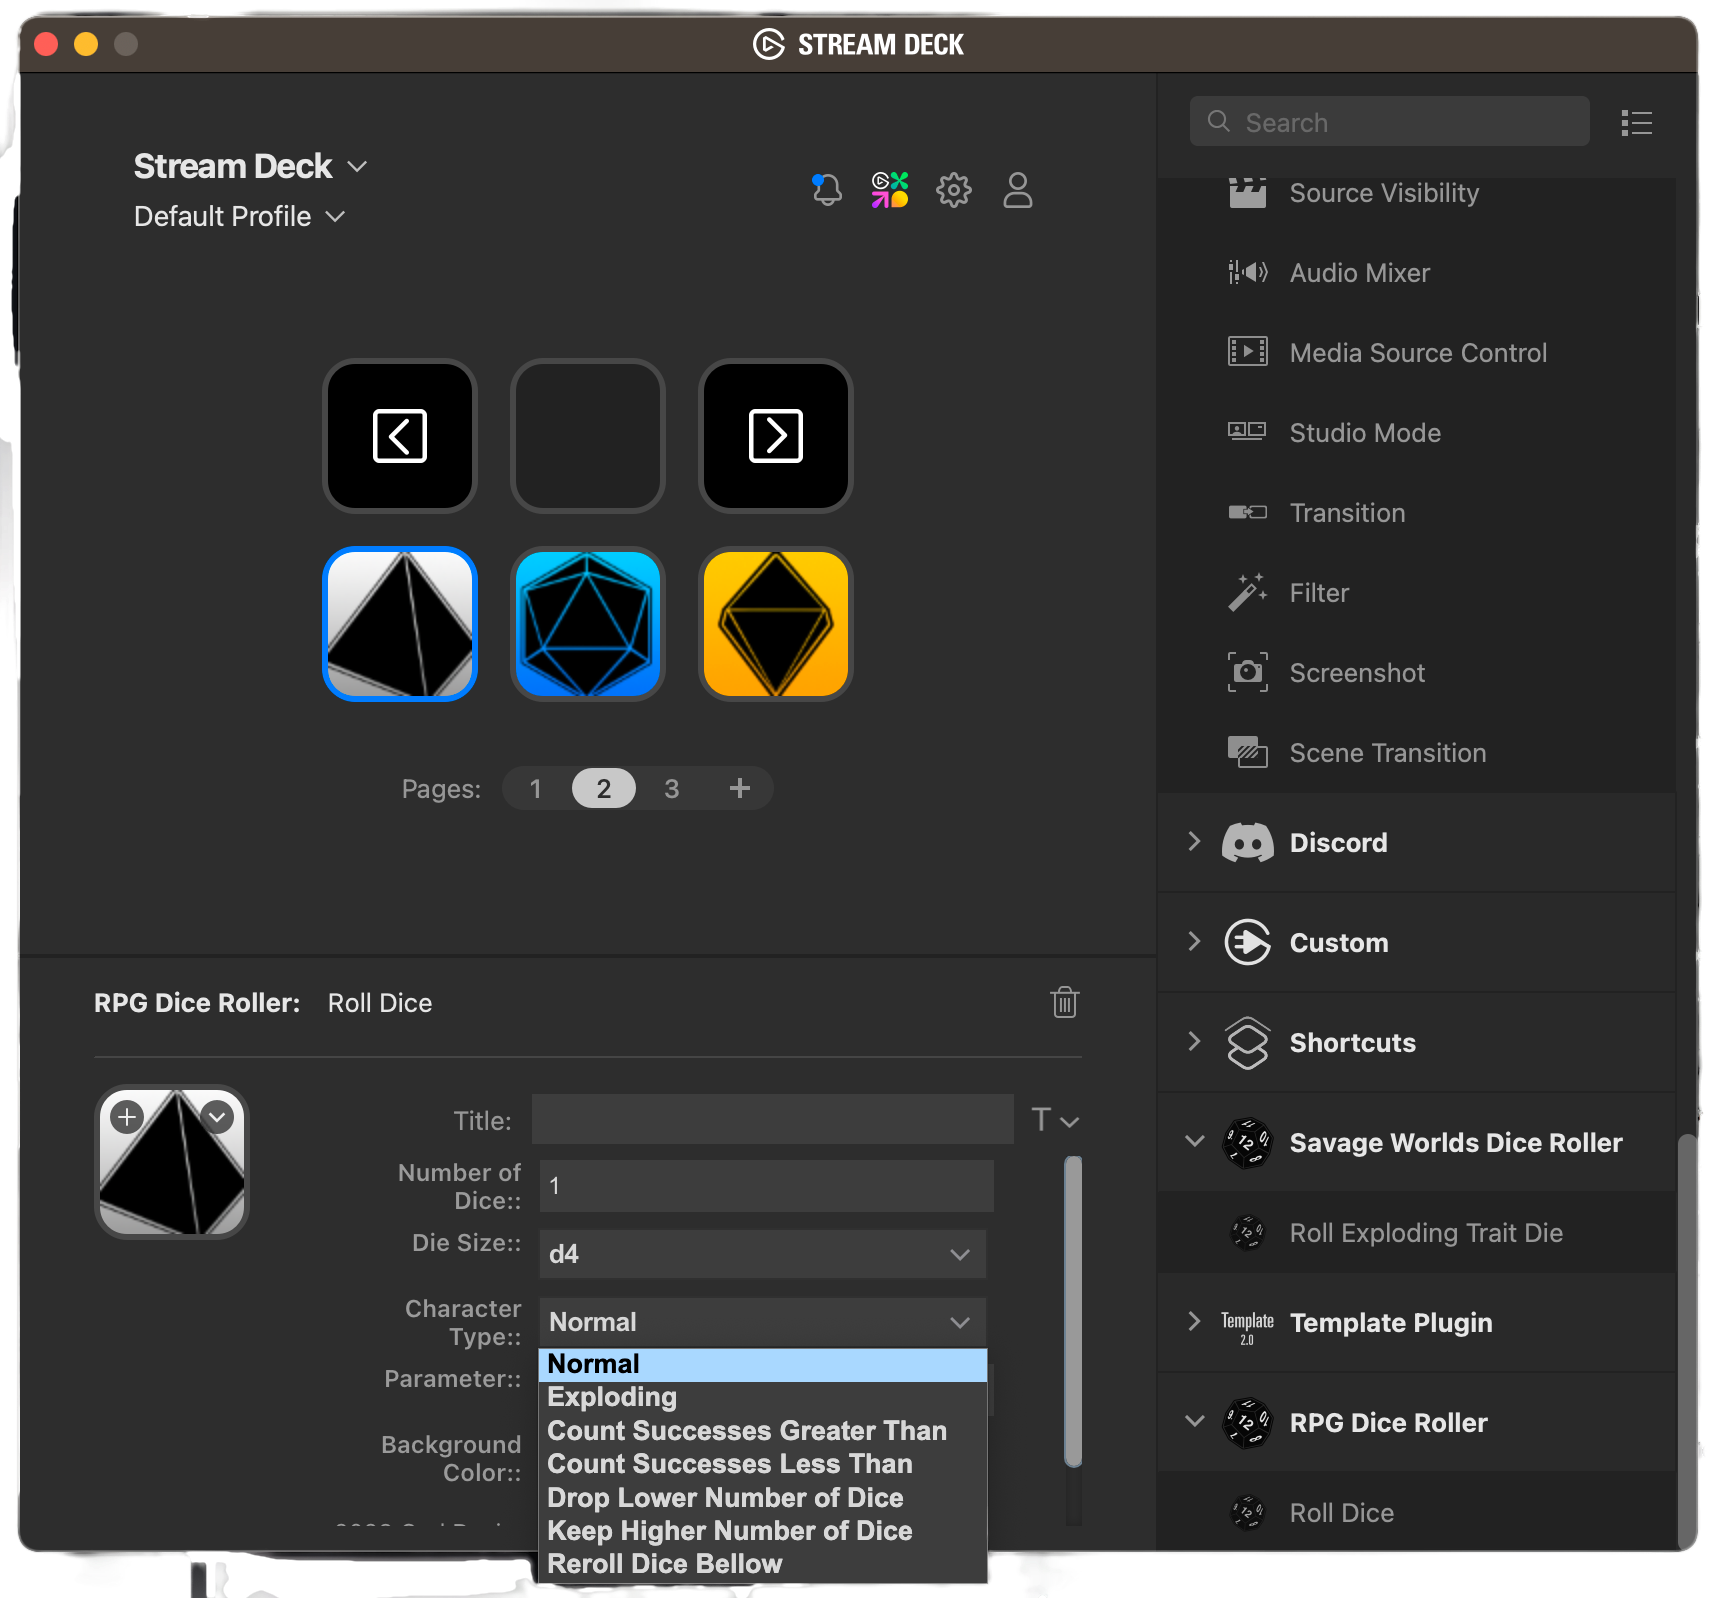Open the title text style T dropdown
The height and width of the screenshot is (1598, 1711).
[x=1055, y=1120]
